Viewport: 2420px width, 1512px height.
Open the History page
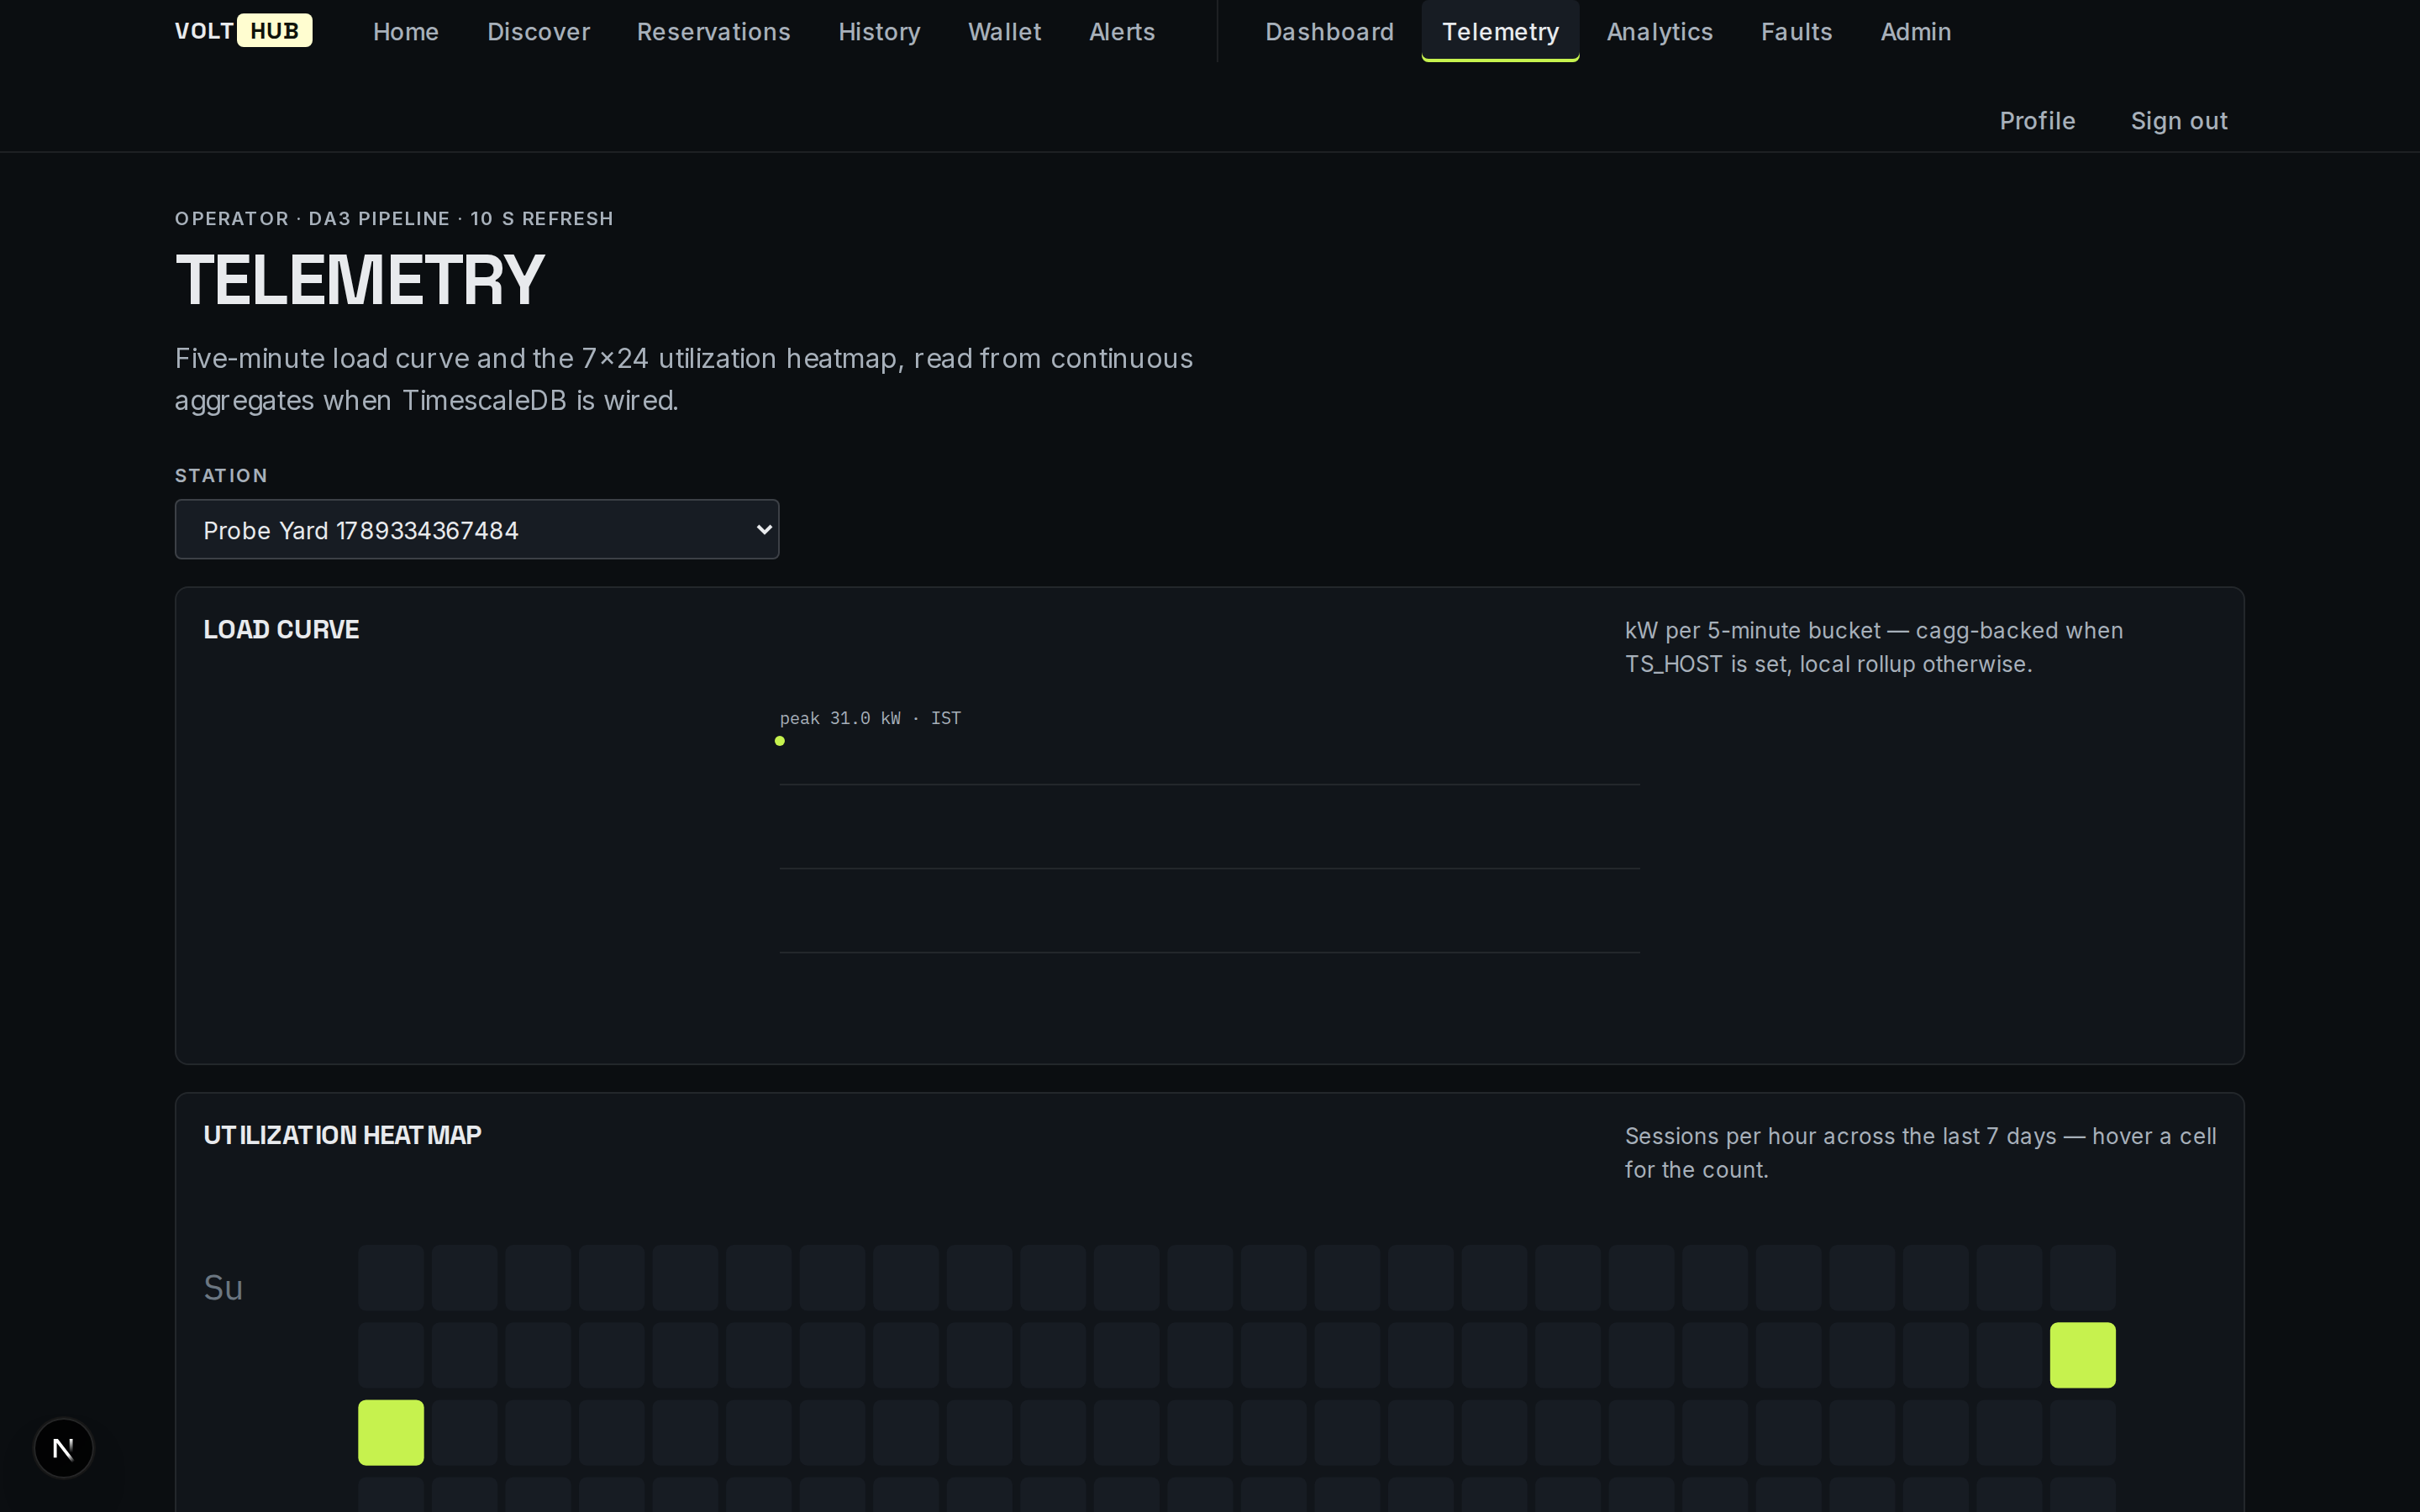point(879,32)
